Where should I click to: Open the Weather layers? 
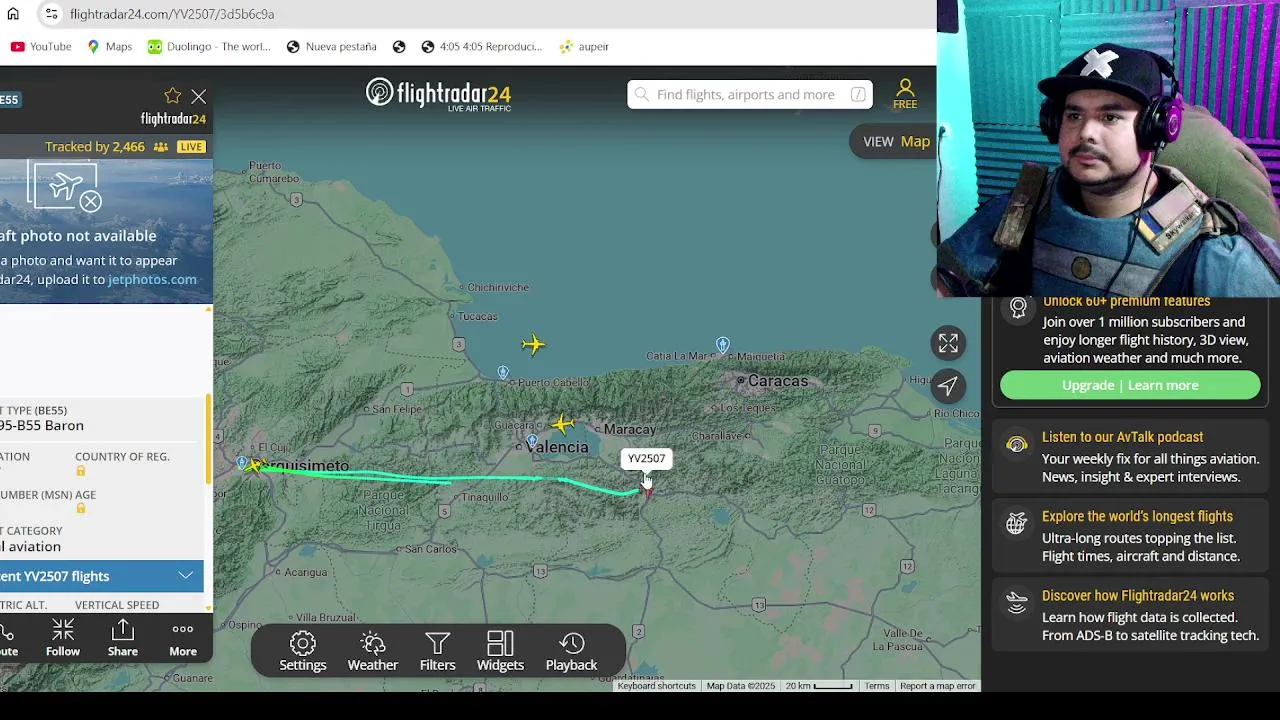[x=373, y=651]
